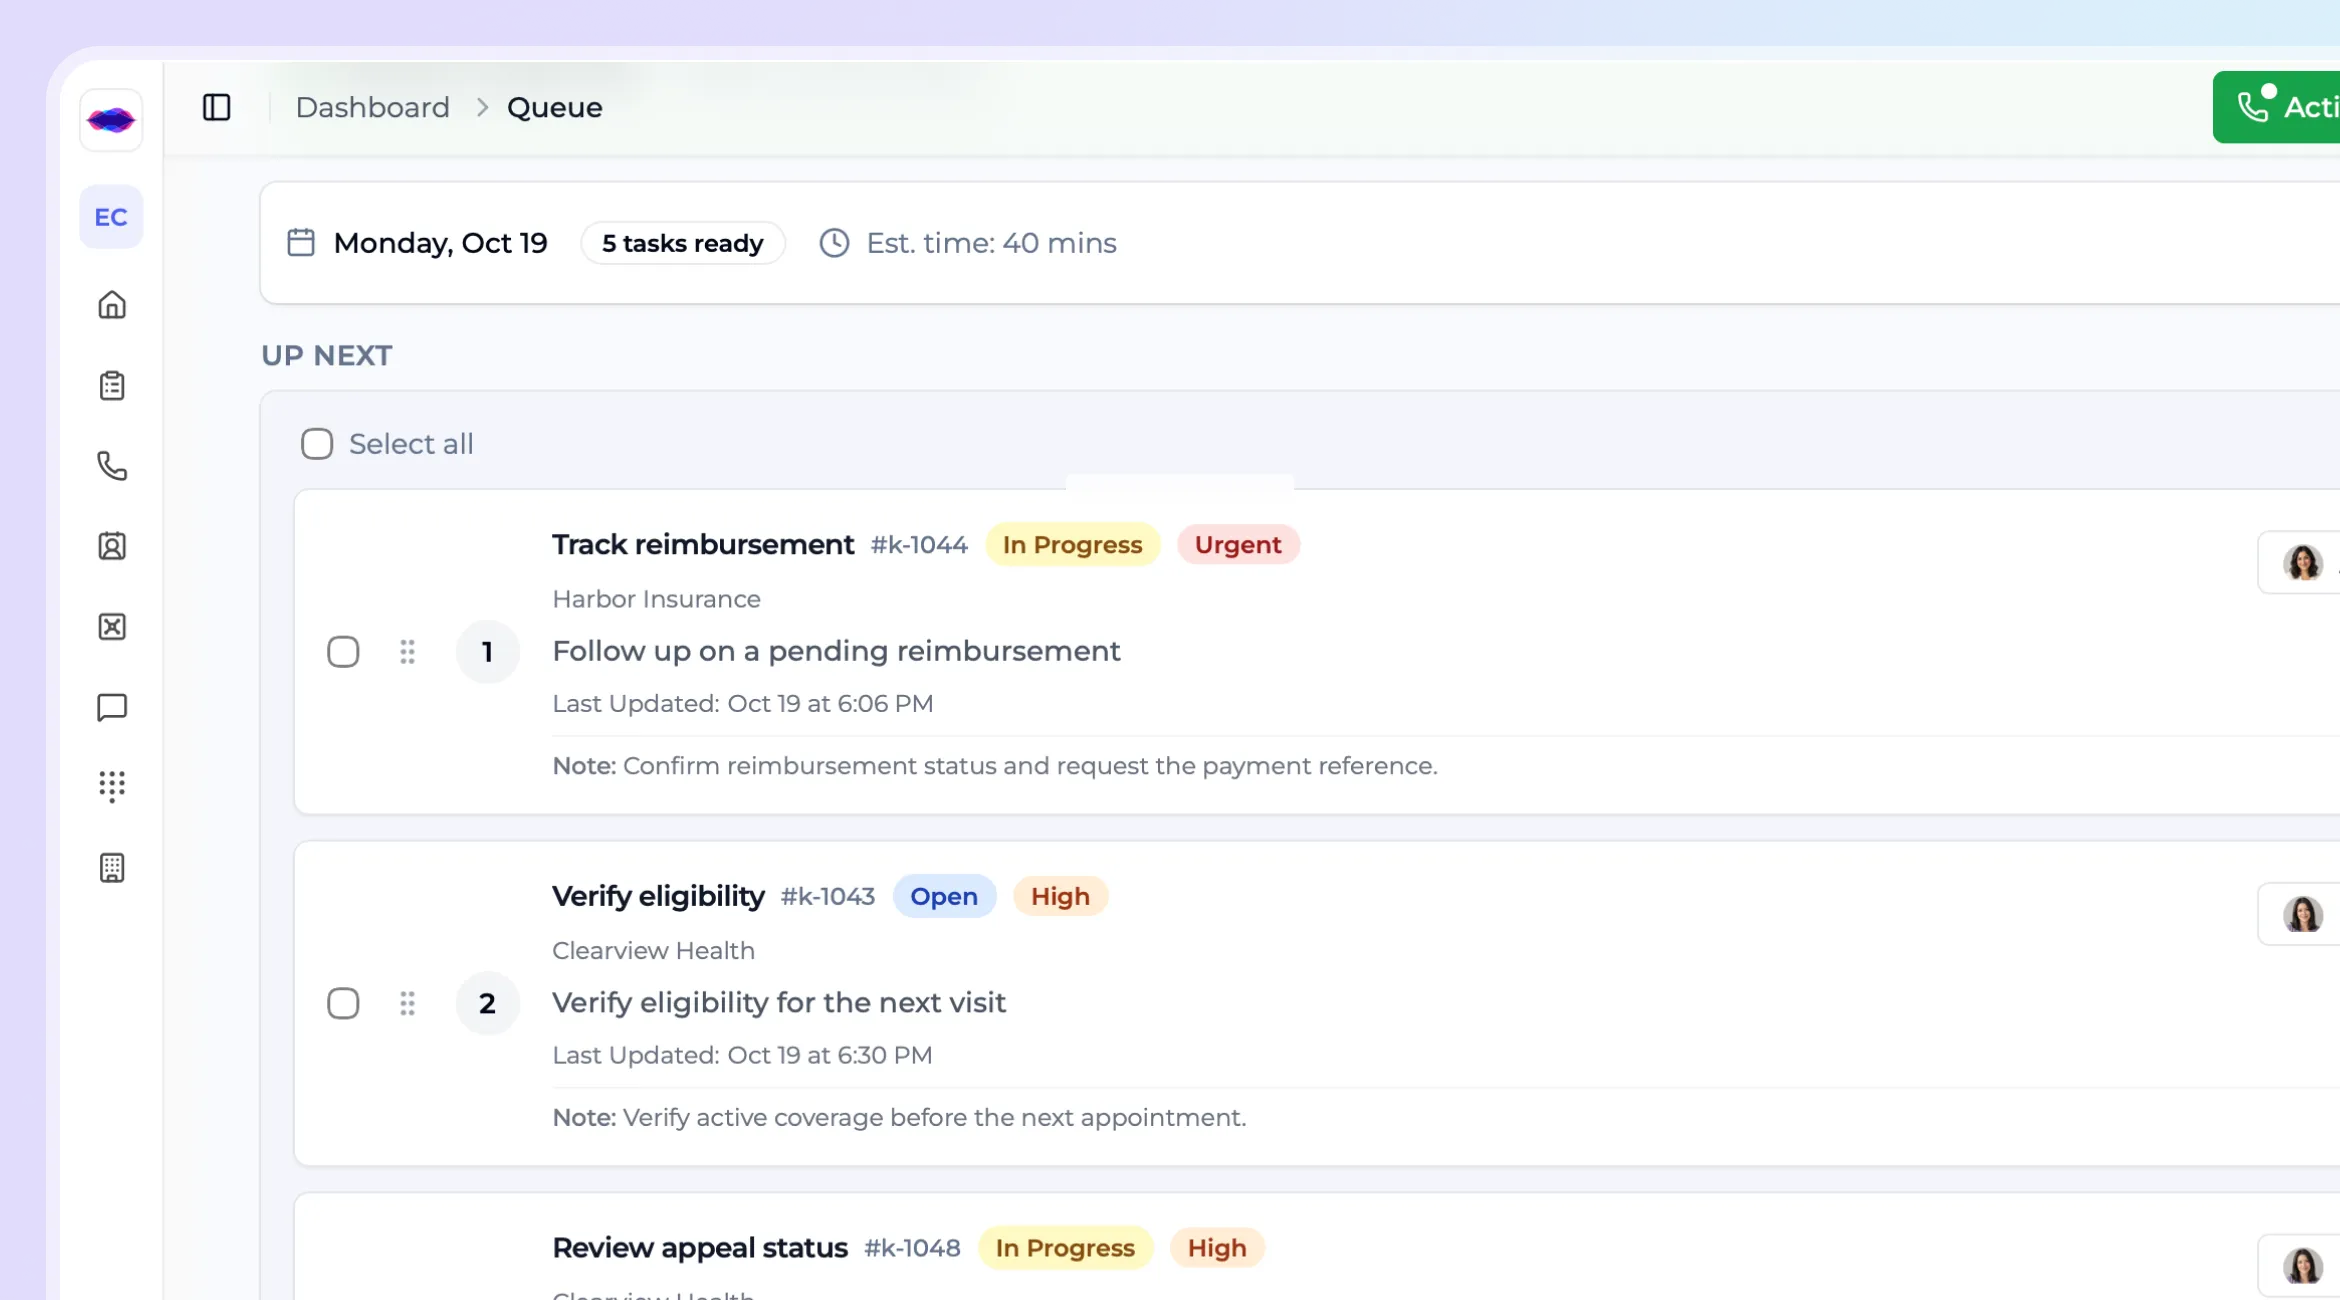Click Dashboard in the breadcrumb
The height and width of the screenshot is (1300, 2340).
click(373, 107)
